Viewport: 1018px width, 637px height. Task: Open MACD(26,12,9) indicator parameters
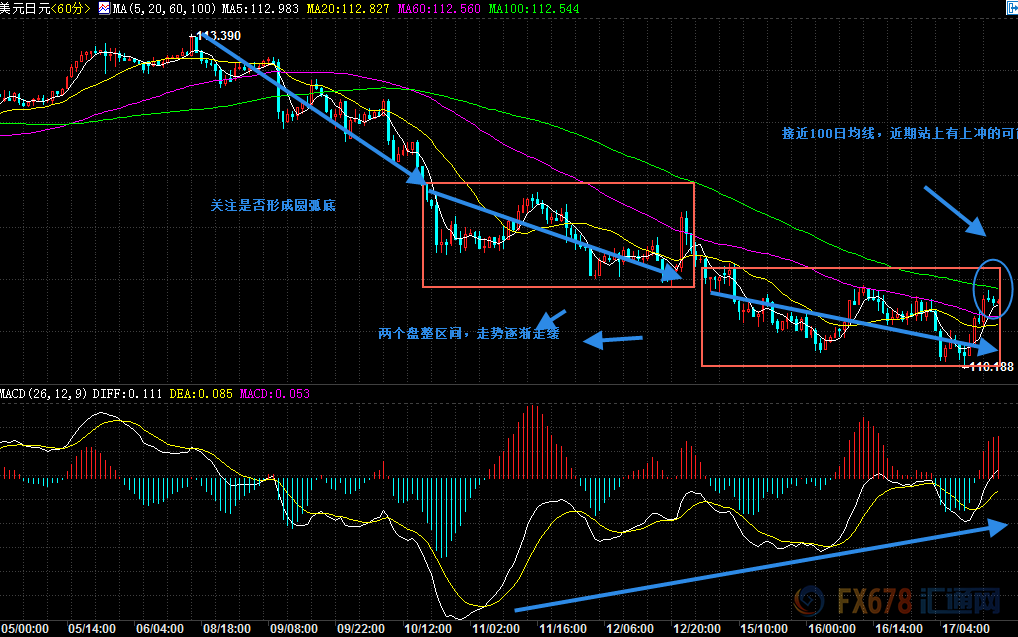pos(44,394)
